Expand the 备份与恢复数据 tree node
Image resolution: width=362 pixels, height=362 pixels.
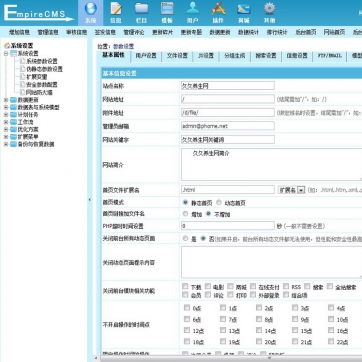tap(6, 144)
